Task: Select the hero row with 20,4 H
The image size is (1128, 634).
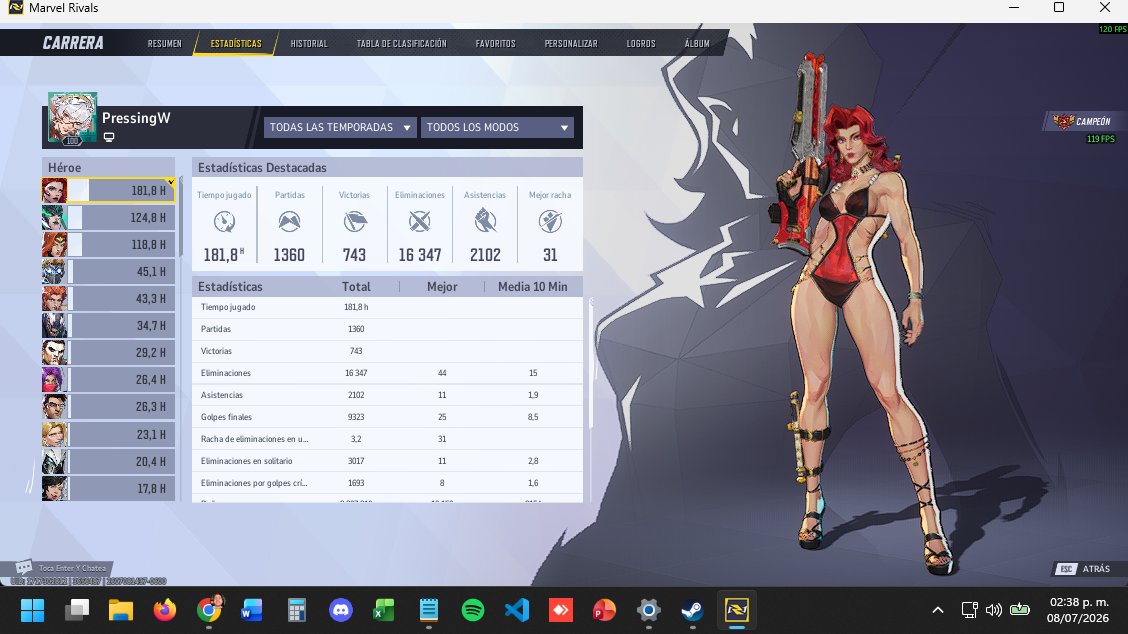Action: [109, 461]
